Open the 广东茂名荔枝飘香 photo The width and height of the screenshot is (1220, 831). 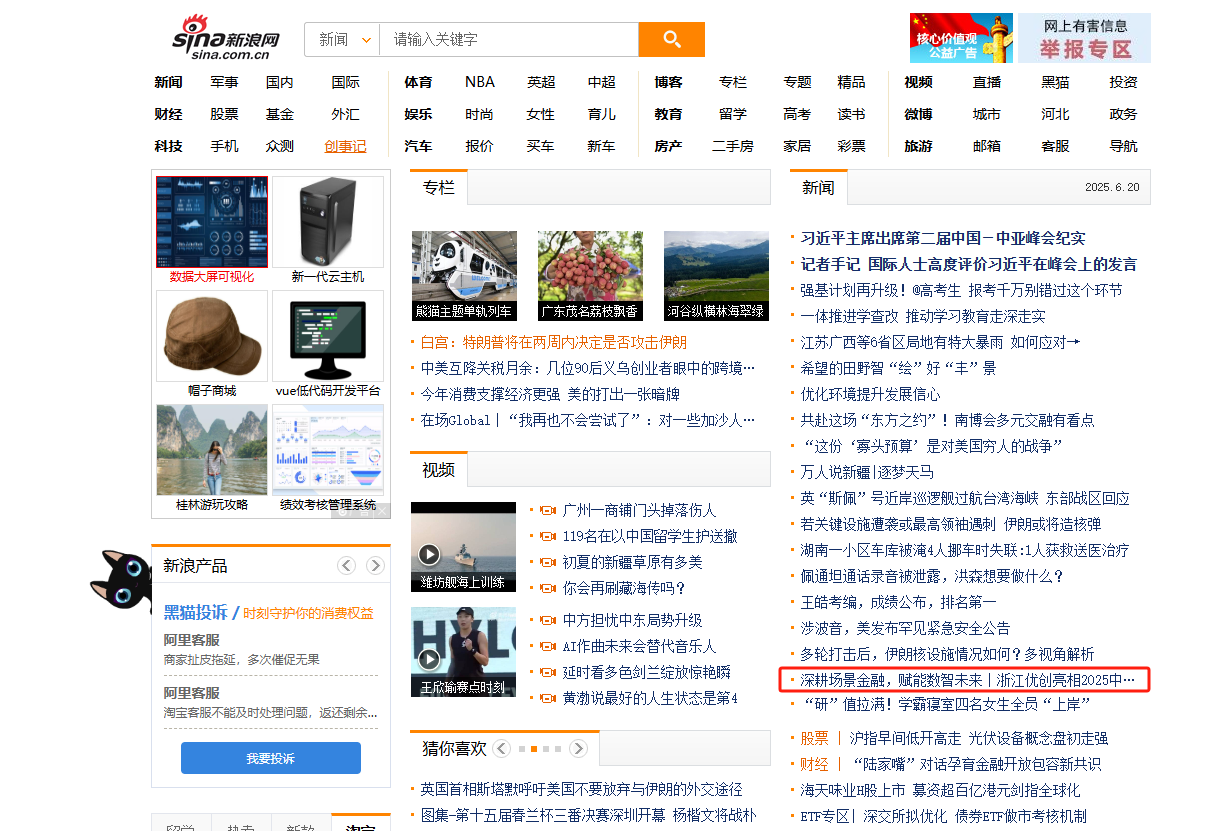pos(590,276)
